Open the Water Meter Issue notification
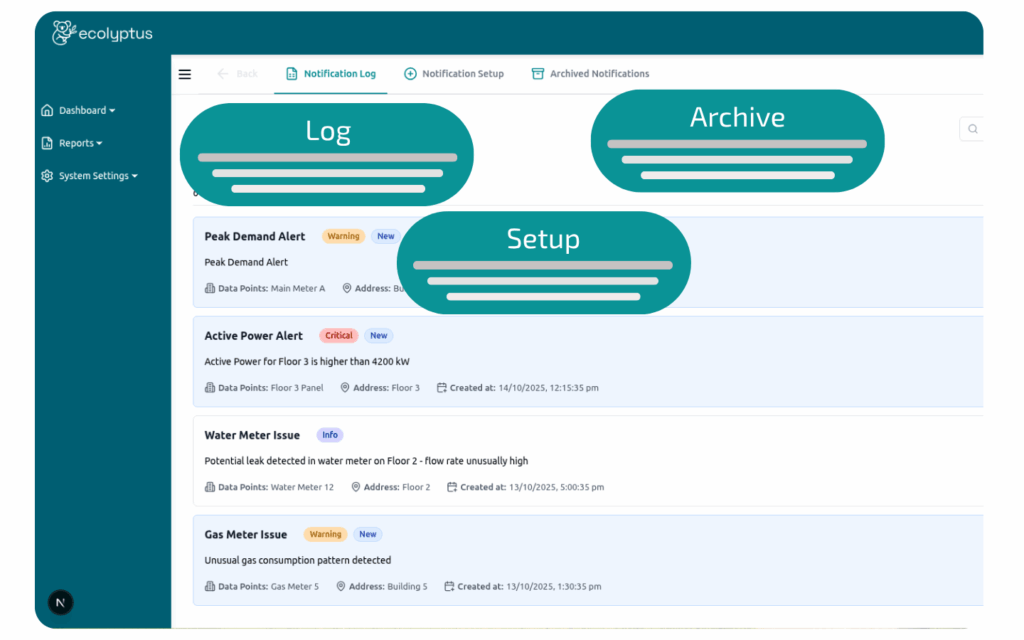The image size is (1024, 640). coord(252,436)
